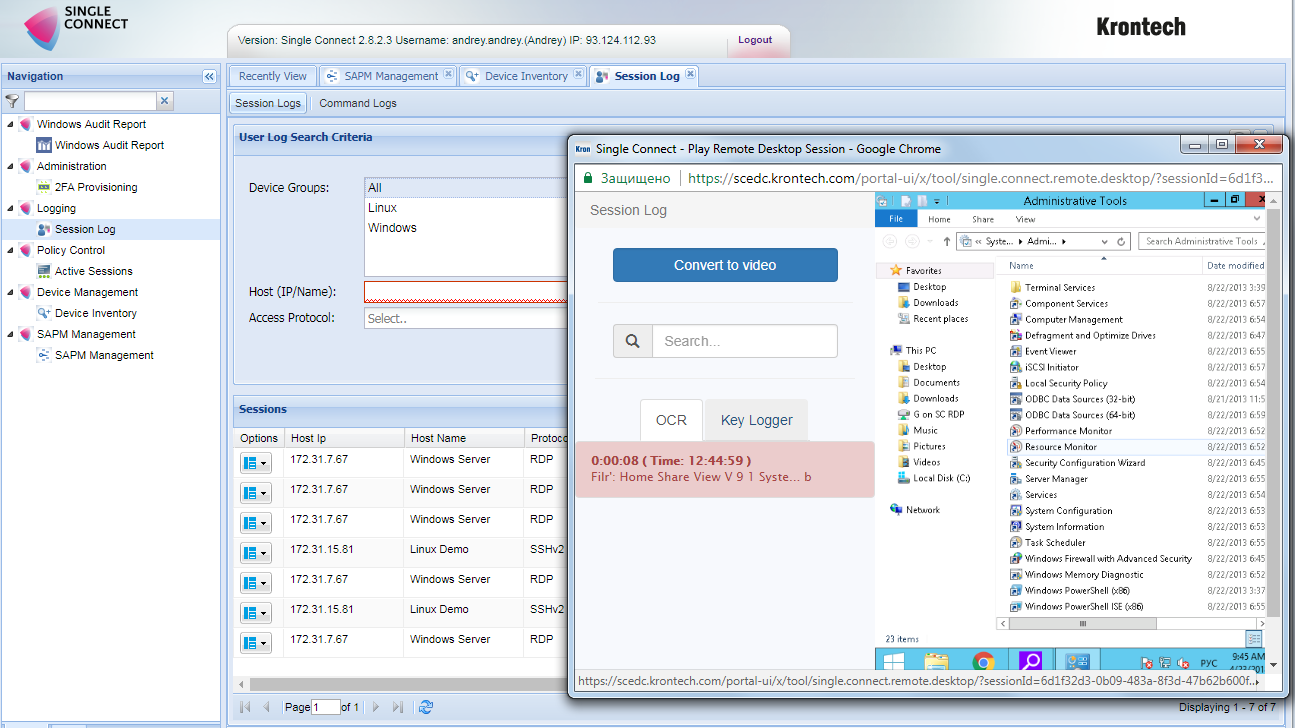Collapse the Windows Audit Report tree node
The height and width of the screenshot is (728, 1295).
(11, 125)
